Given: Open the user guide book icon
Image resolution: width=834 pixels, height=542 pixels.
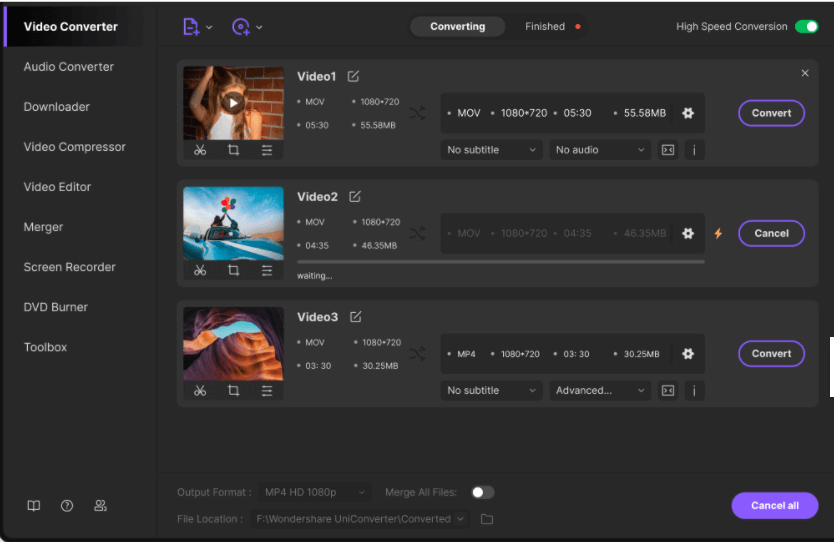Looking at the screenshot, I should click(34, 506).
